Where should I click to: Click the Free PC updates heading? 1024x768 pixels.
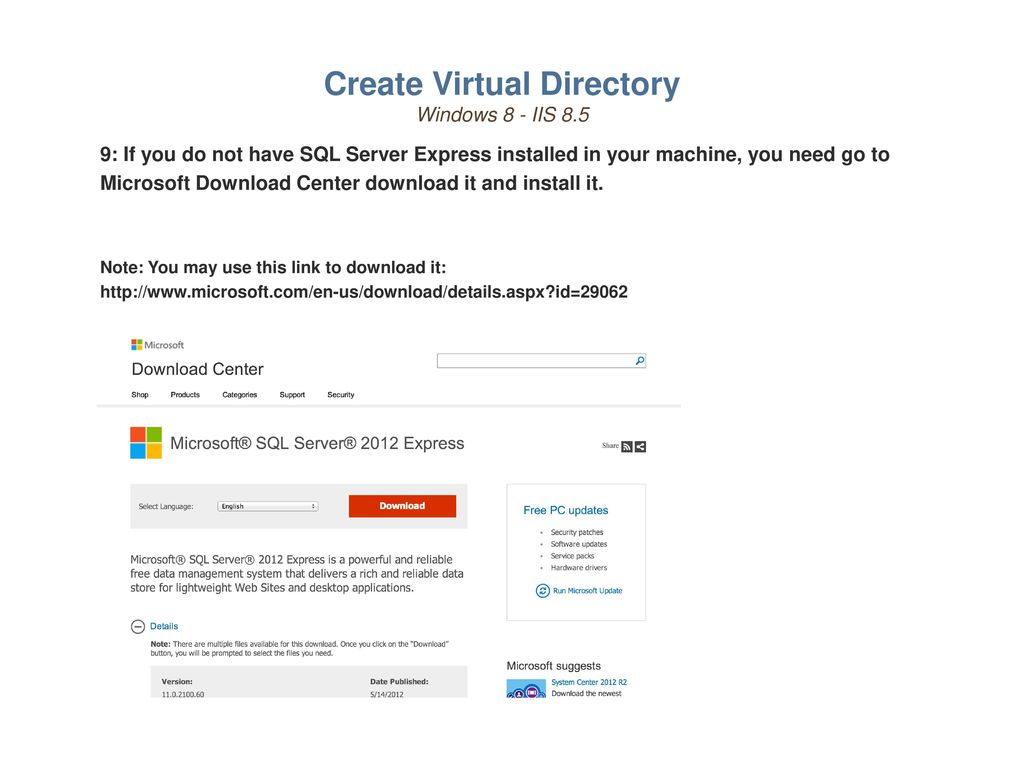coord(566,510)
